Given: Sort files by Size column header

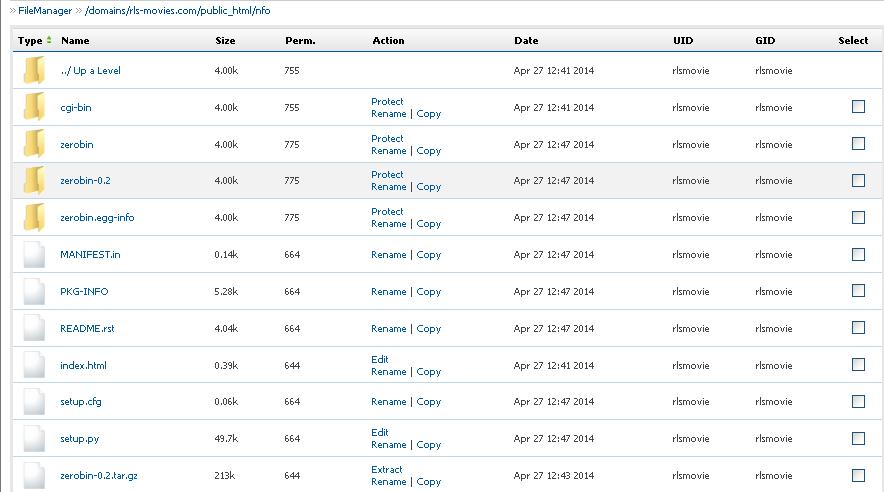Looking at the screenshot, I should coord(225,41).
